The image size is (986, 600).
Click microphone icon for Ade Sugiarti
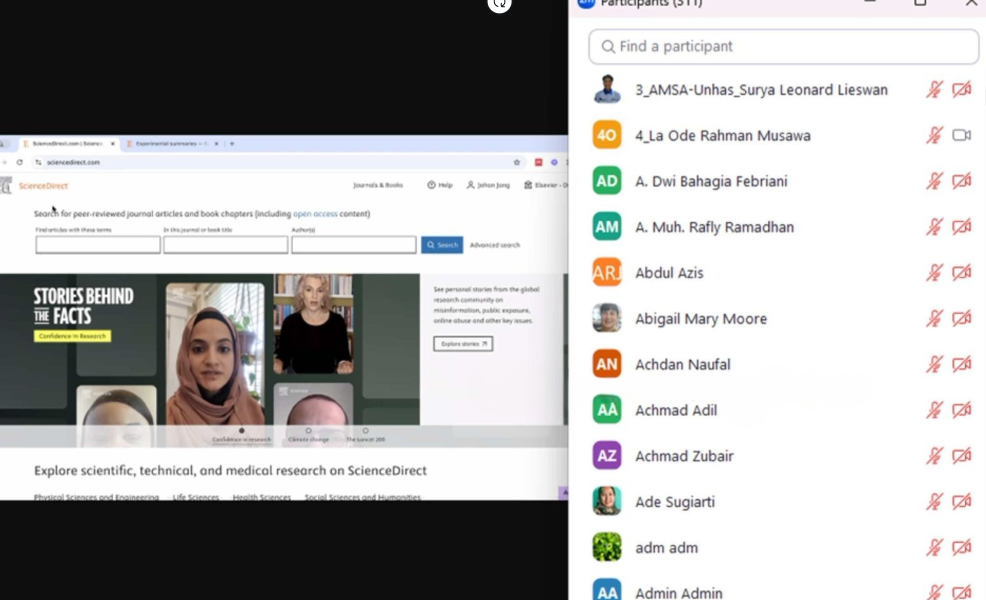[934, 502]
